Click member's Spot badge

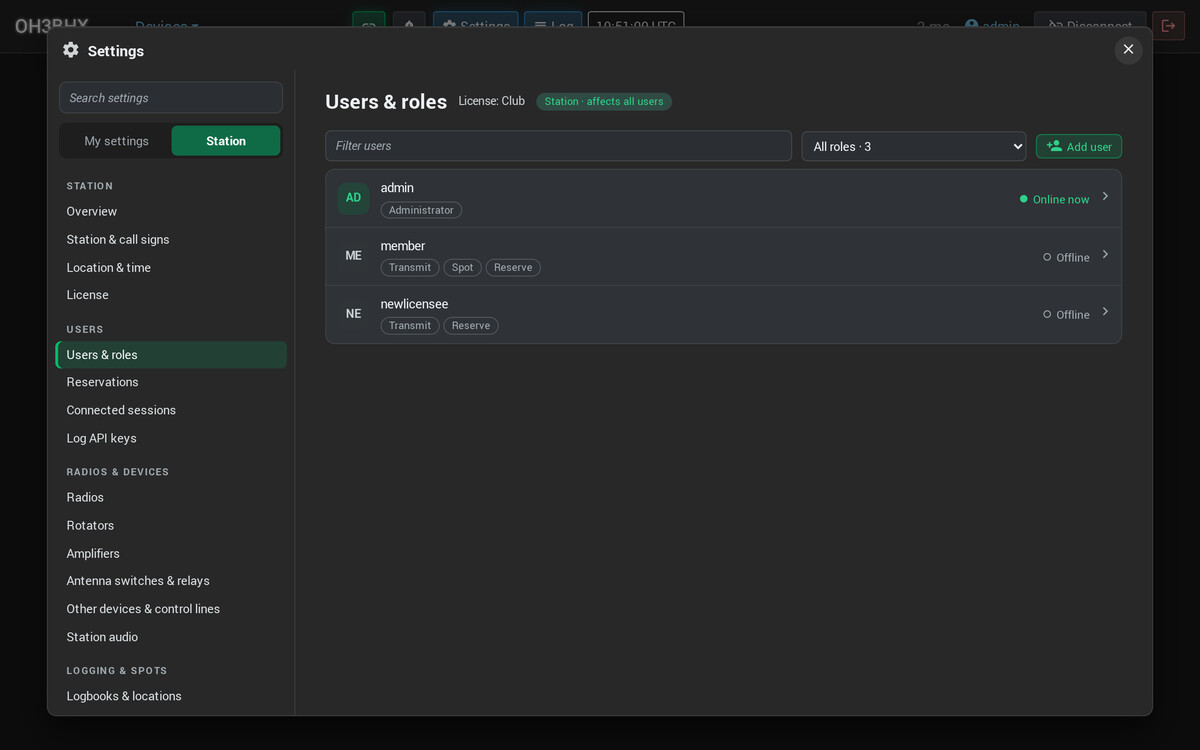[462, 268]
